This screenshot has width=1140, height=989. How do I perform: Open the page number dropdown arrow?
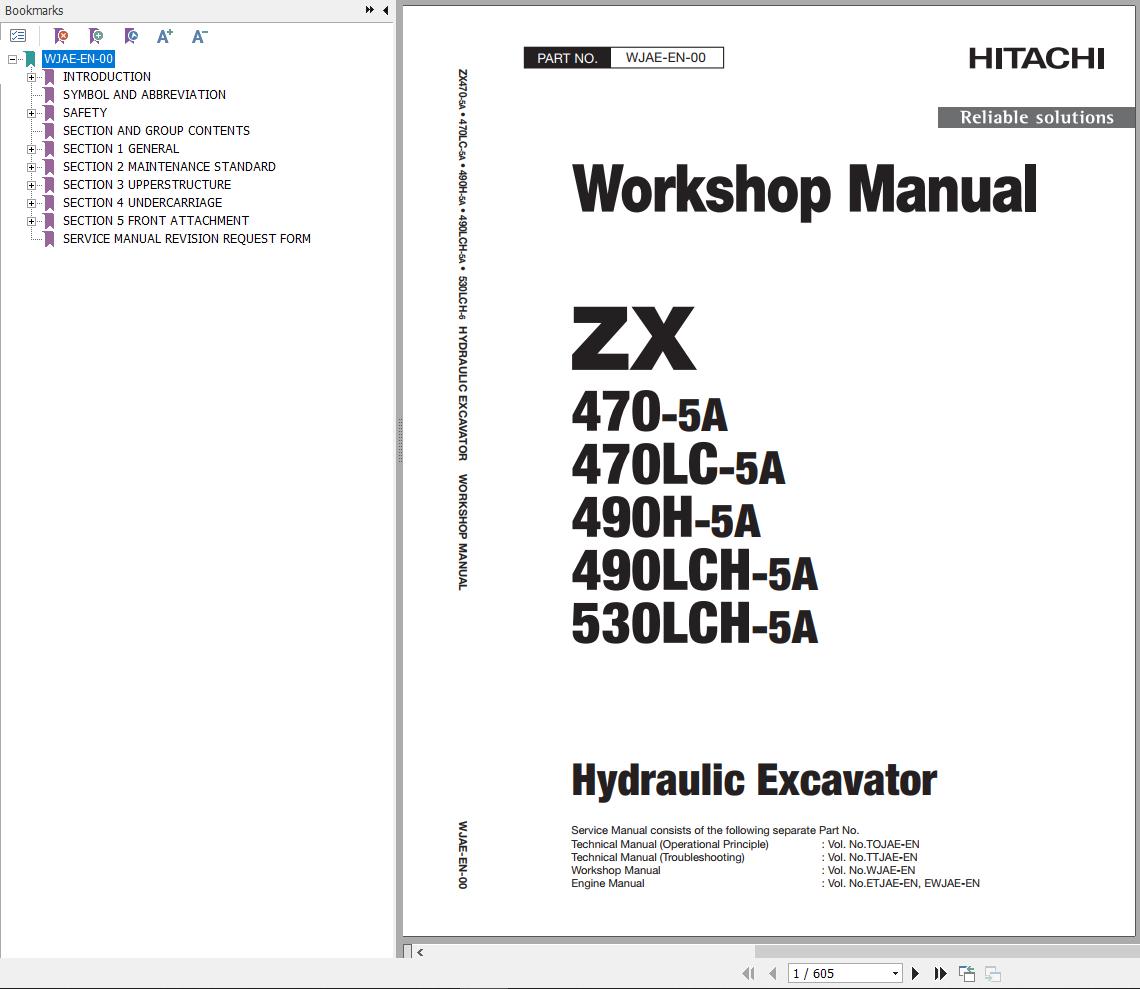pyautogui.click(x=895, y=973)
